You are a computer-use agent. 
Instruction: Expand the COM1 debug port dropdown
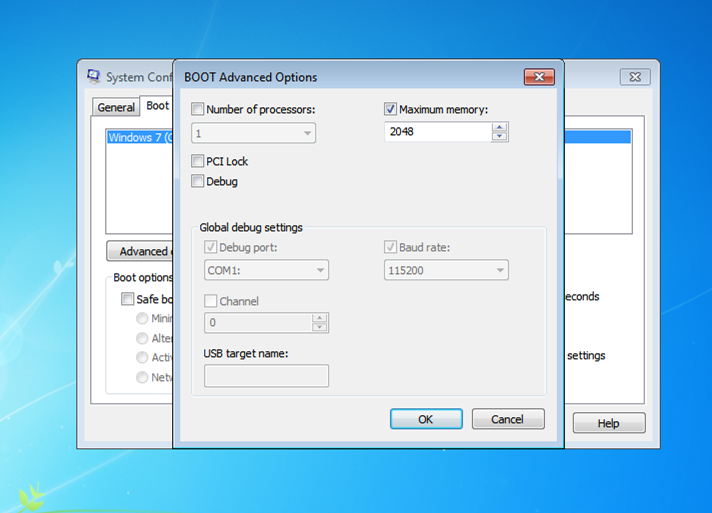pyautogui.click(x=320, y=270)
